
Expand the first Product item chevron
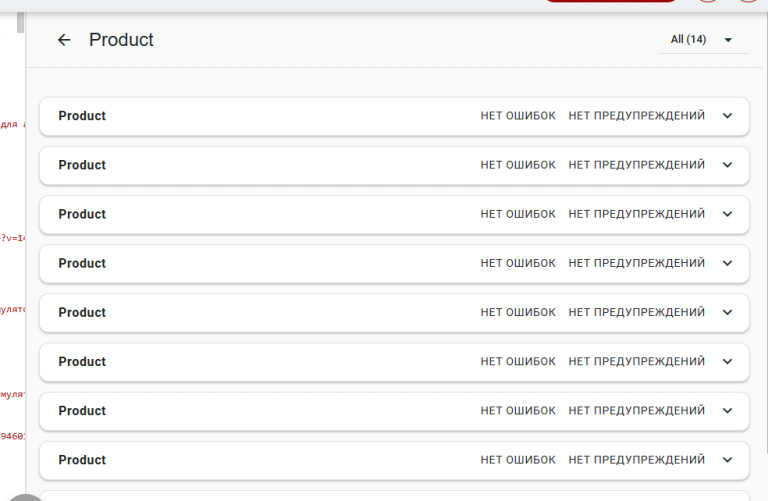[727, 116]
